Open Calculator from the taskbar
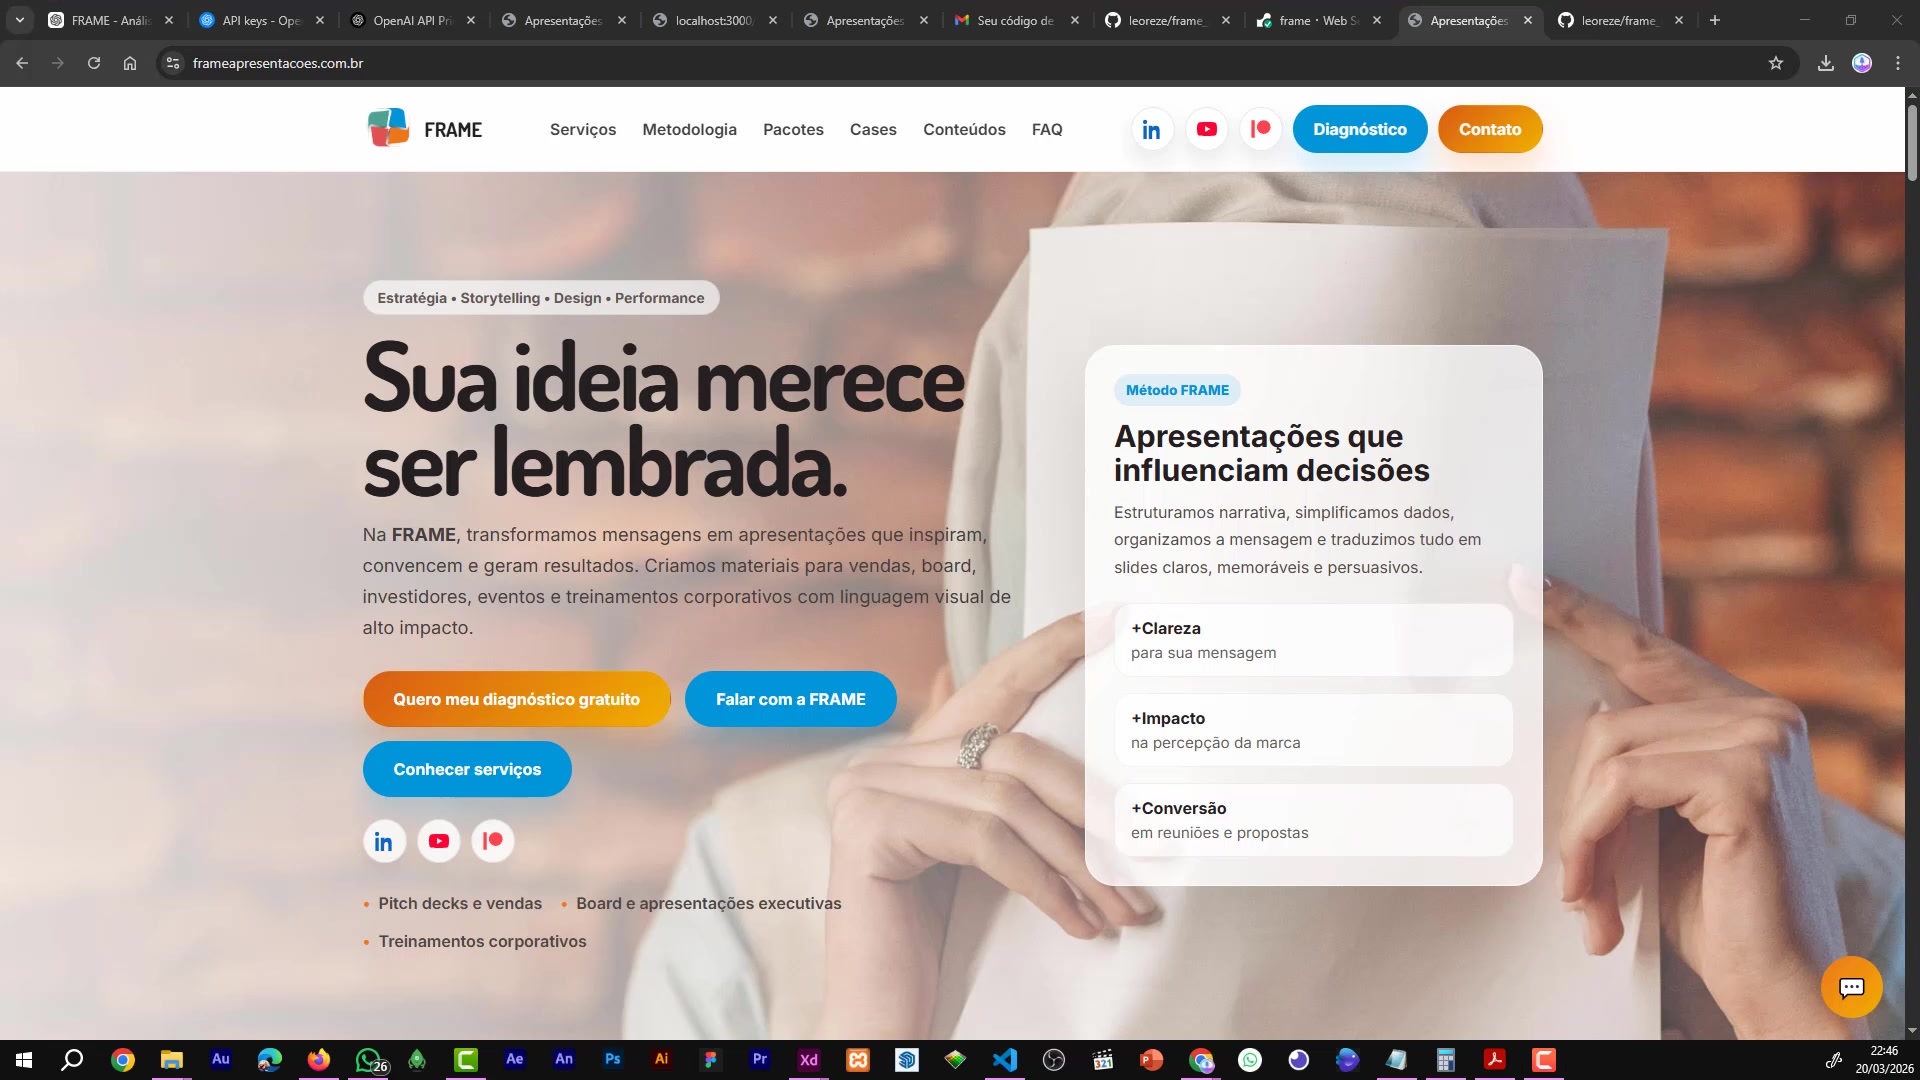Viewport: 1920px width, 1080px height. (x=1446, y=1060)
